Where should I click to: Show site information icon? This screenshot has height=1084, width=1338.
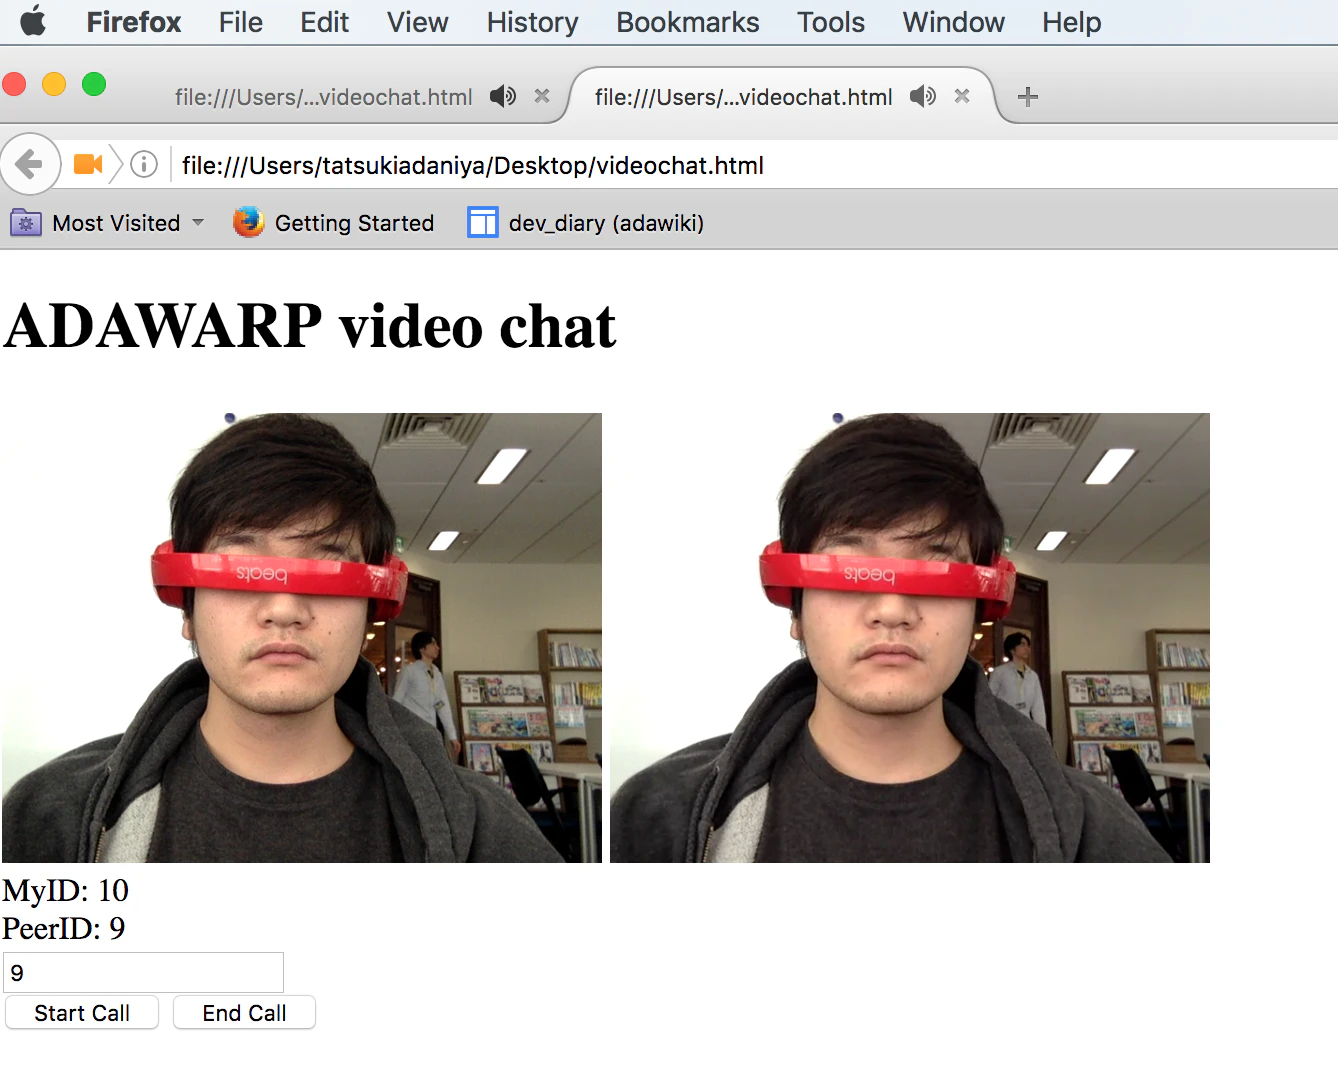(144, 164)
